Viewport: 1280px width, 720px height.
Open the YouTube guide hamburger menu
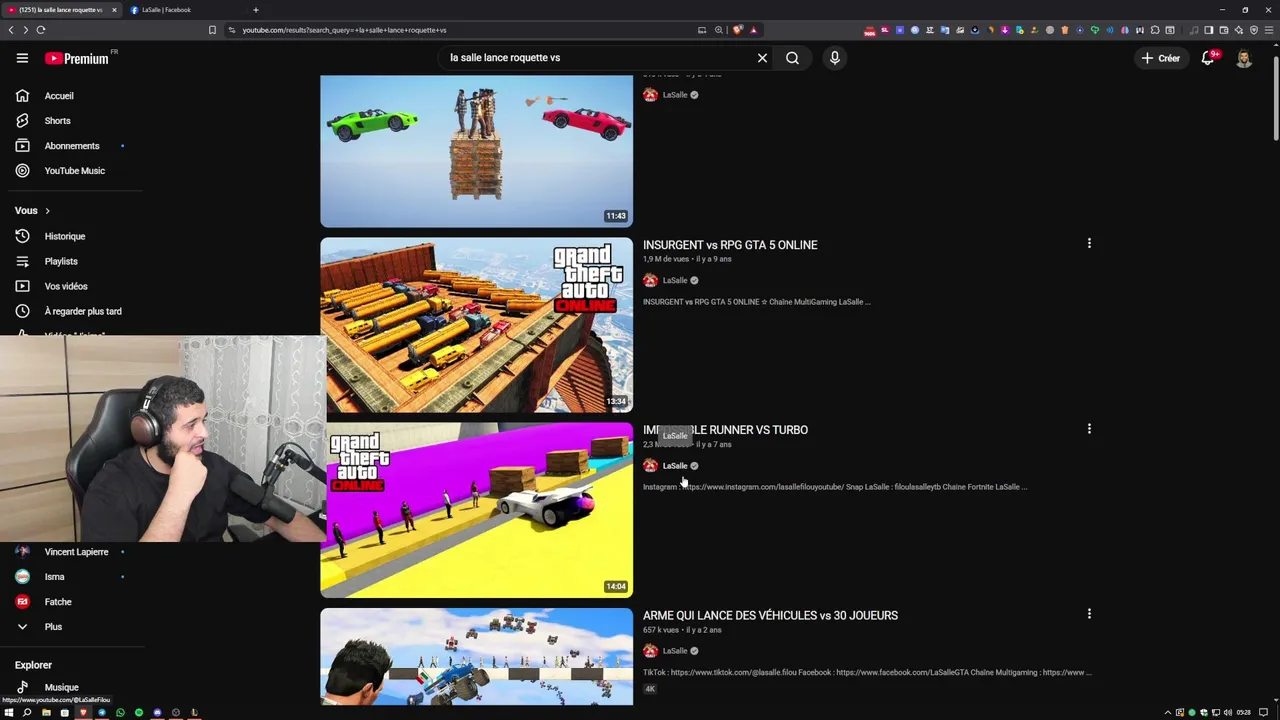tap(22, 58)
